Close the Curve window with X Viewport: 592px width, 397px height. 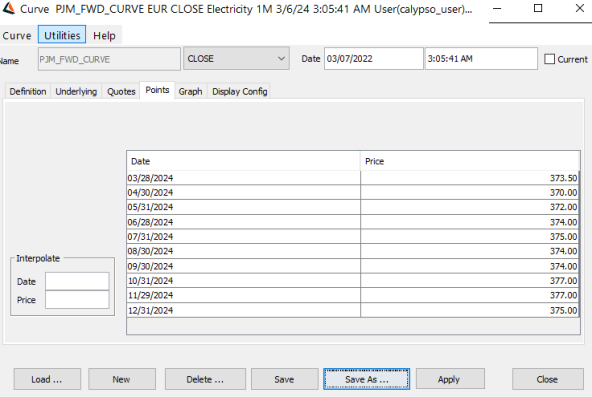pos(580,8)
